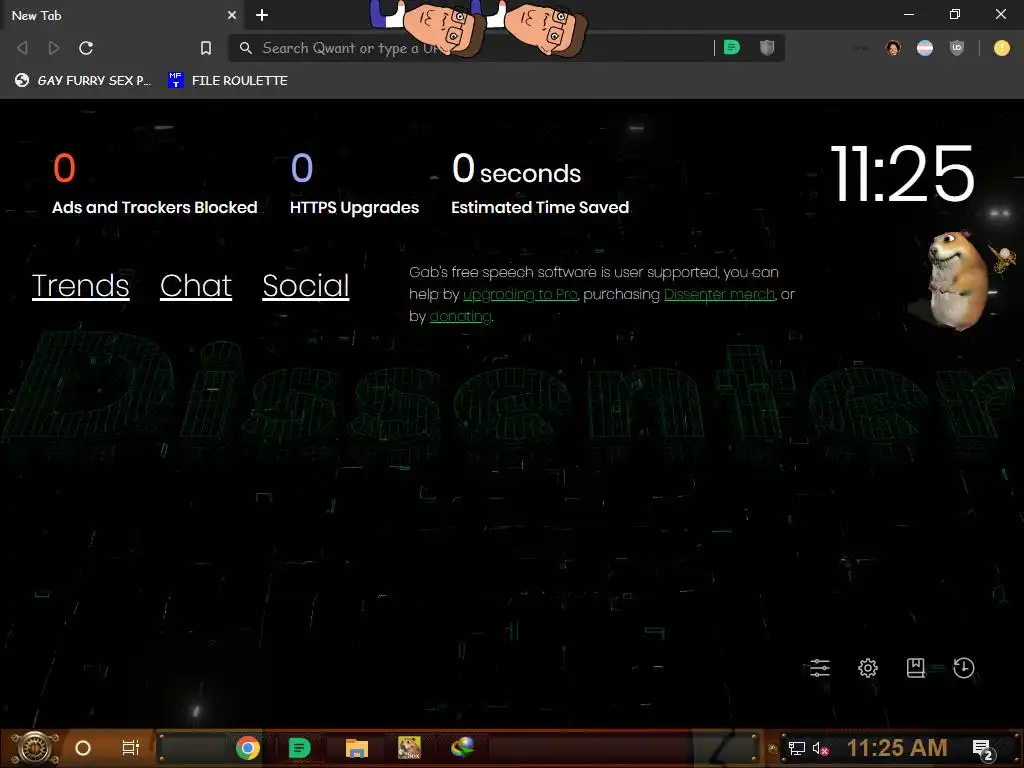This screenshot has height=768, width=1024.
Task: Open the Chat link
Action: pos(196,285)
